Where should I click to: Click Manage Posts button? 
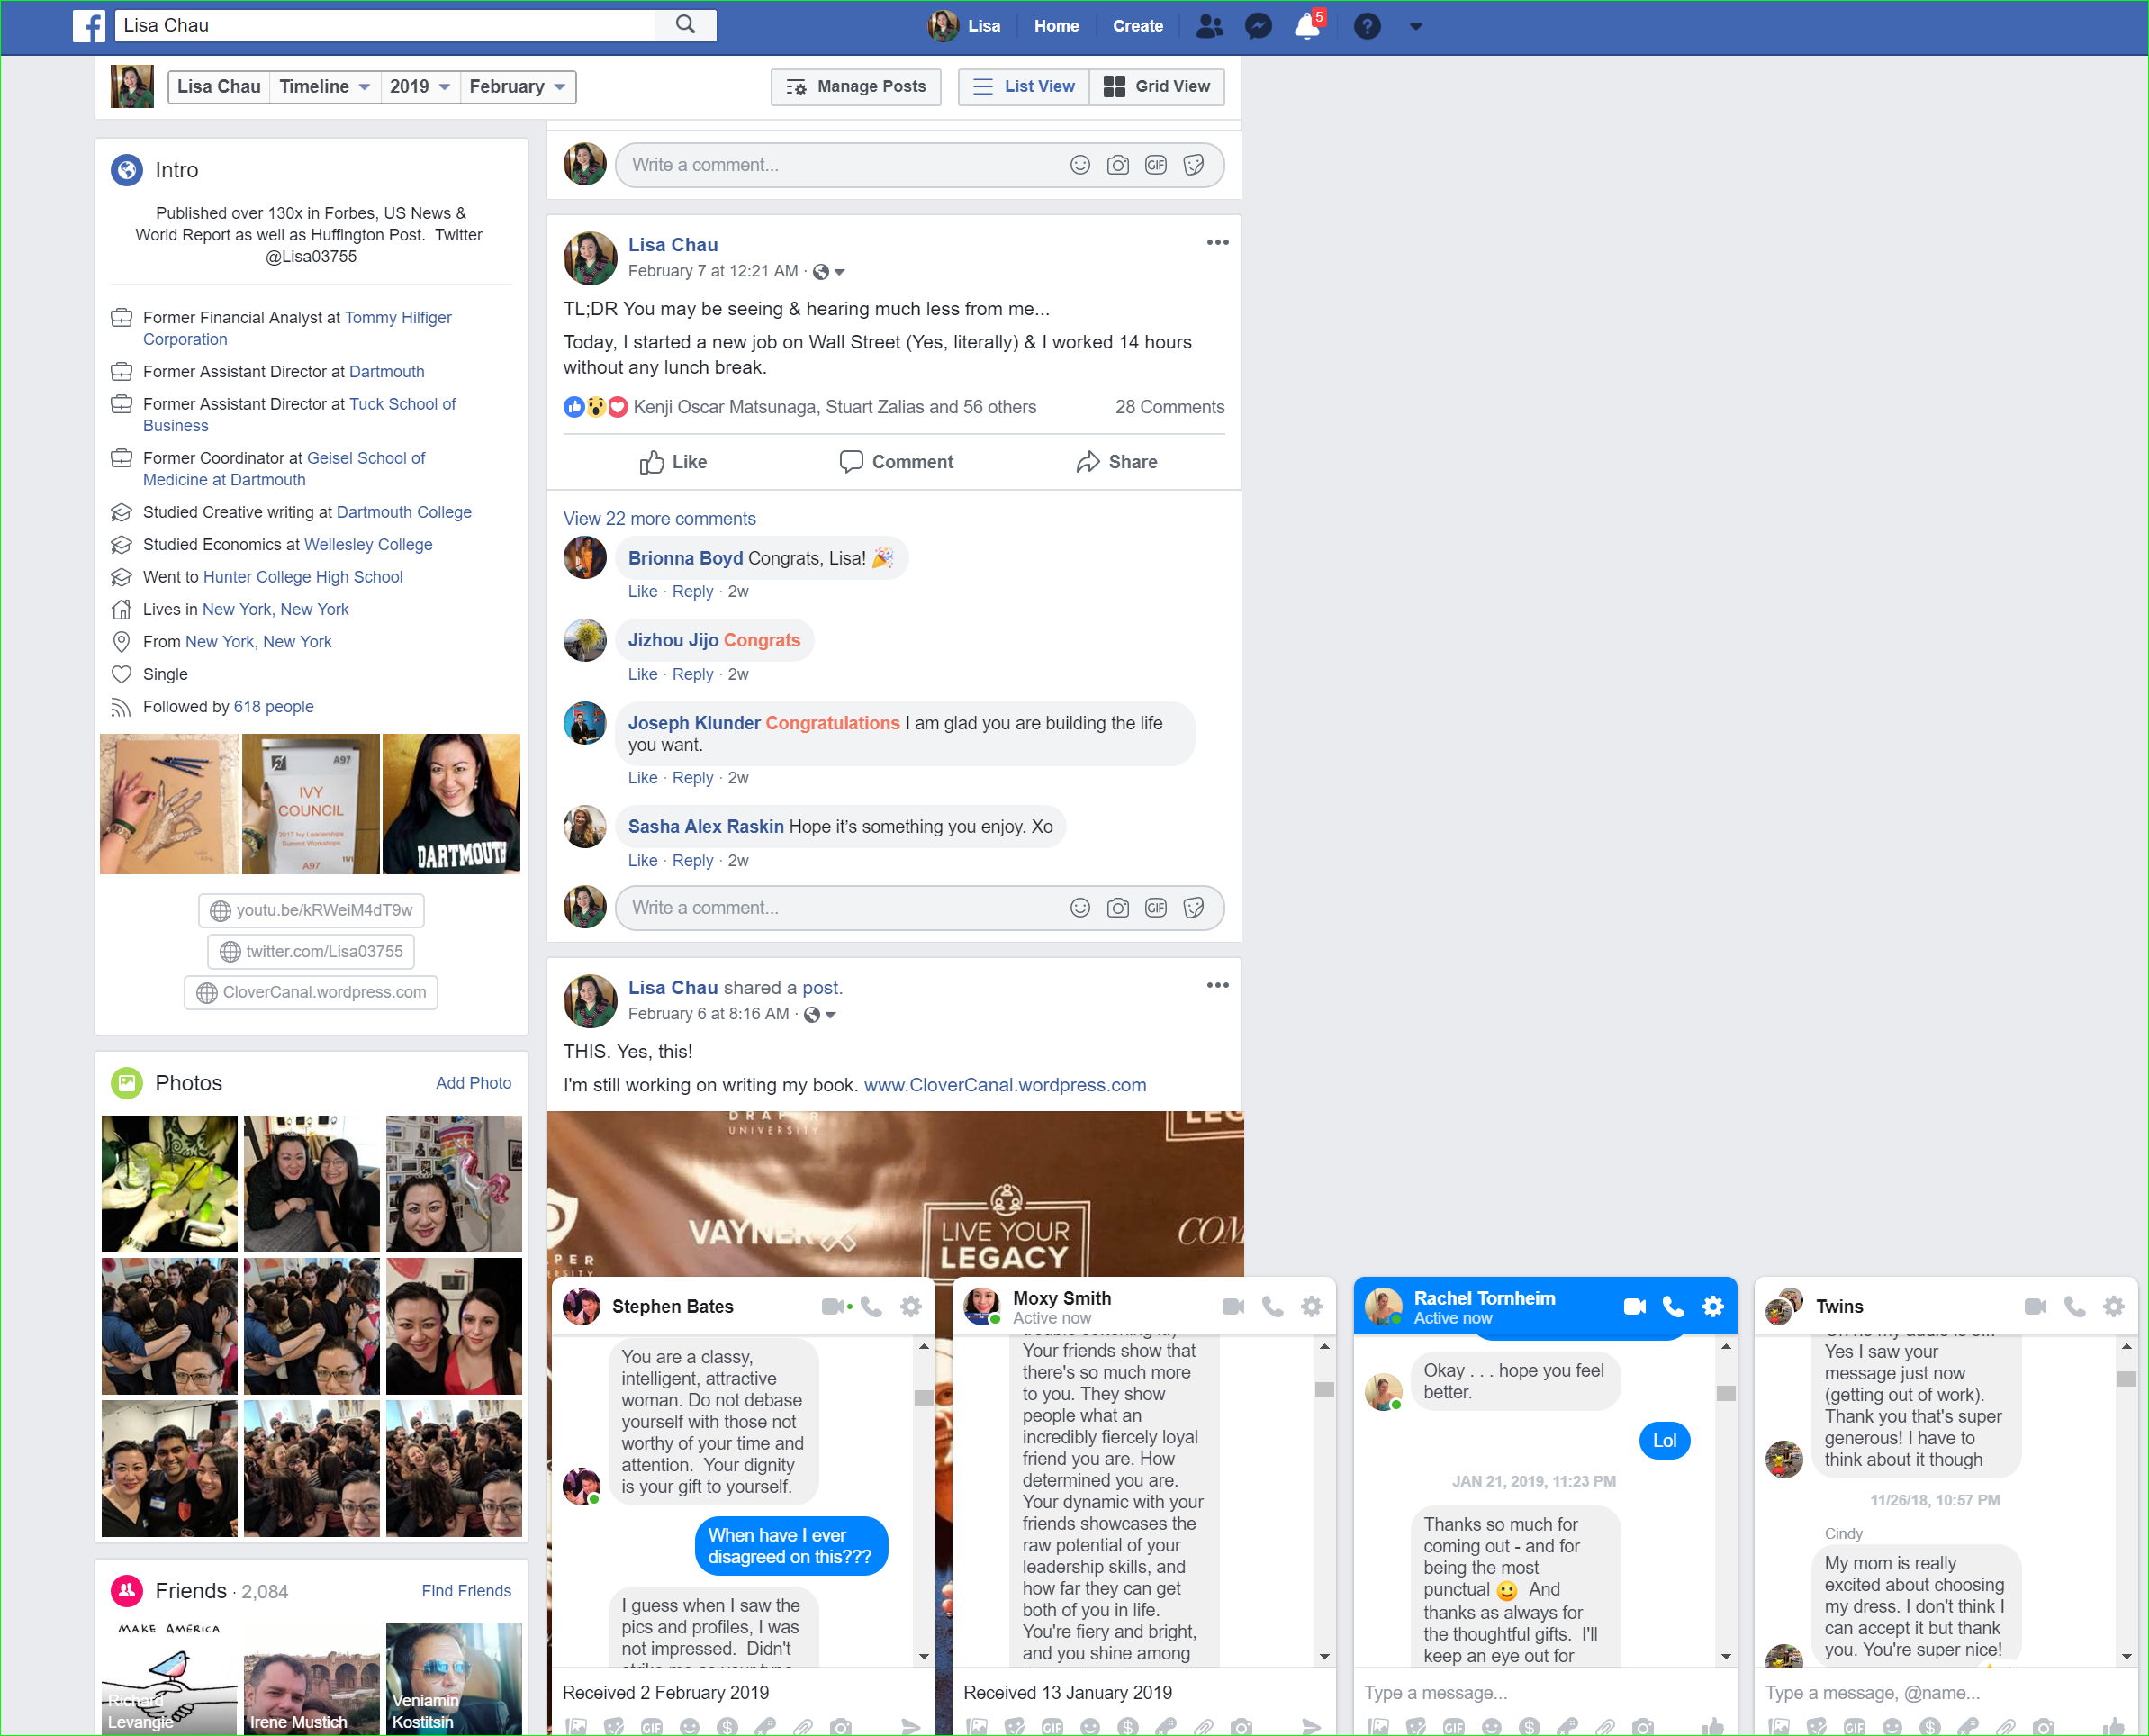856,86
